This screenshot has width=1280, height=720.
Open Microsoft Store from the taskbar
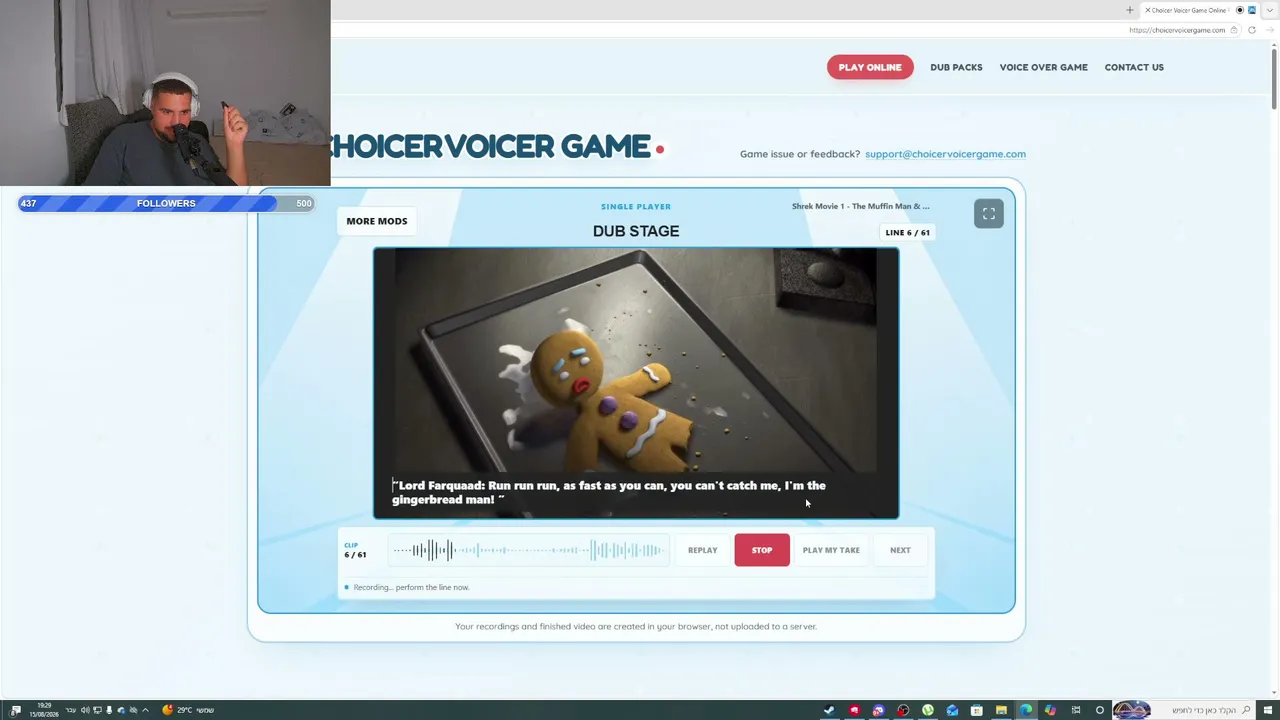pos(977,710)
